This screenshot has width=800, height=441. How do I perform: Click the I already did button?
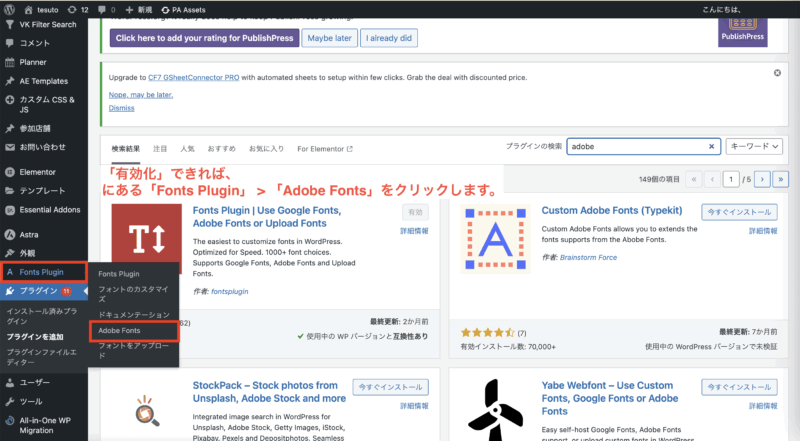(x=389, y=38)
